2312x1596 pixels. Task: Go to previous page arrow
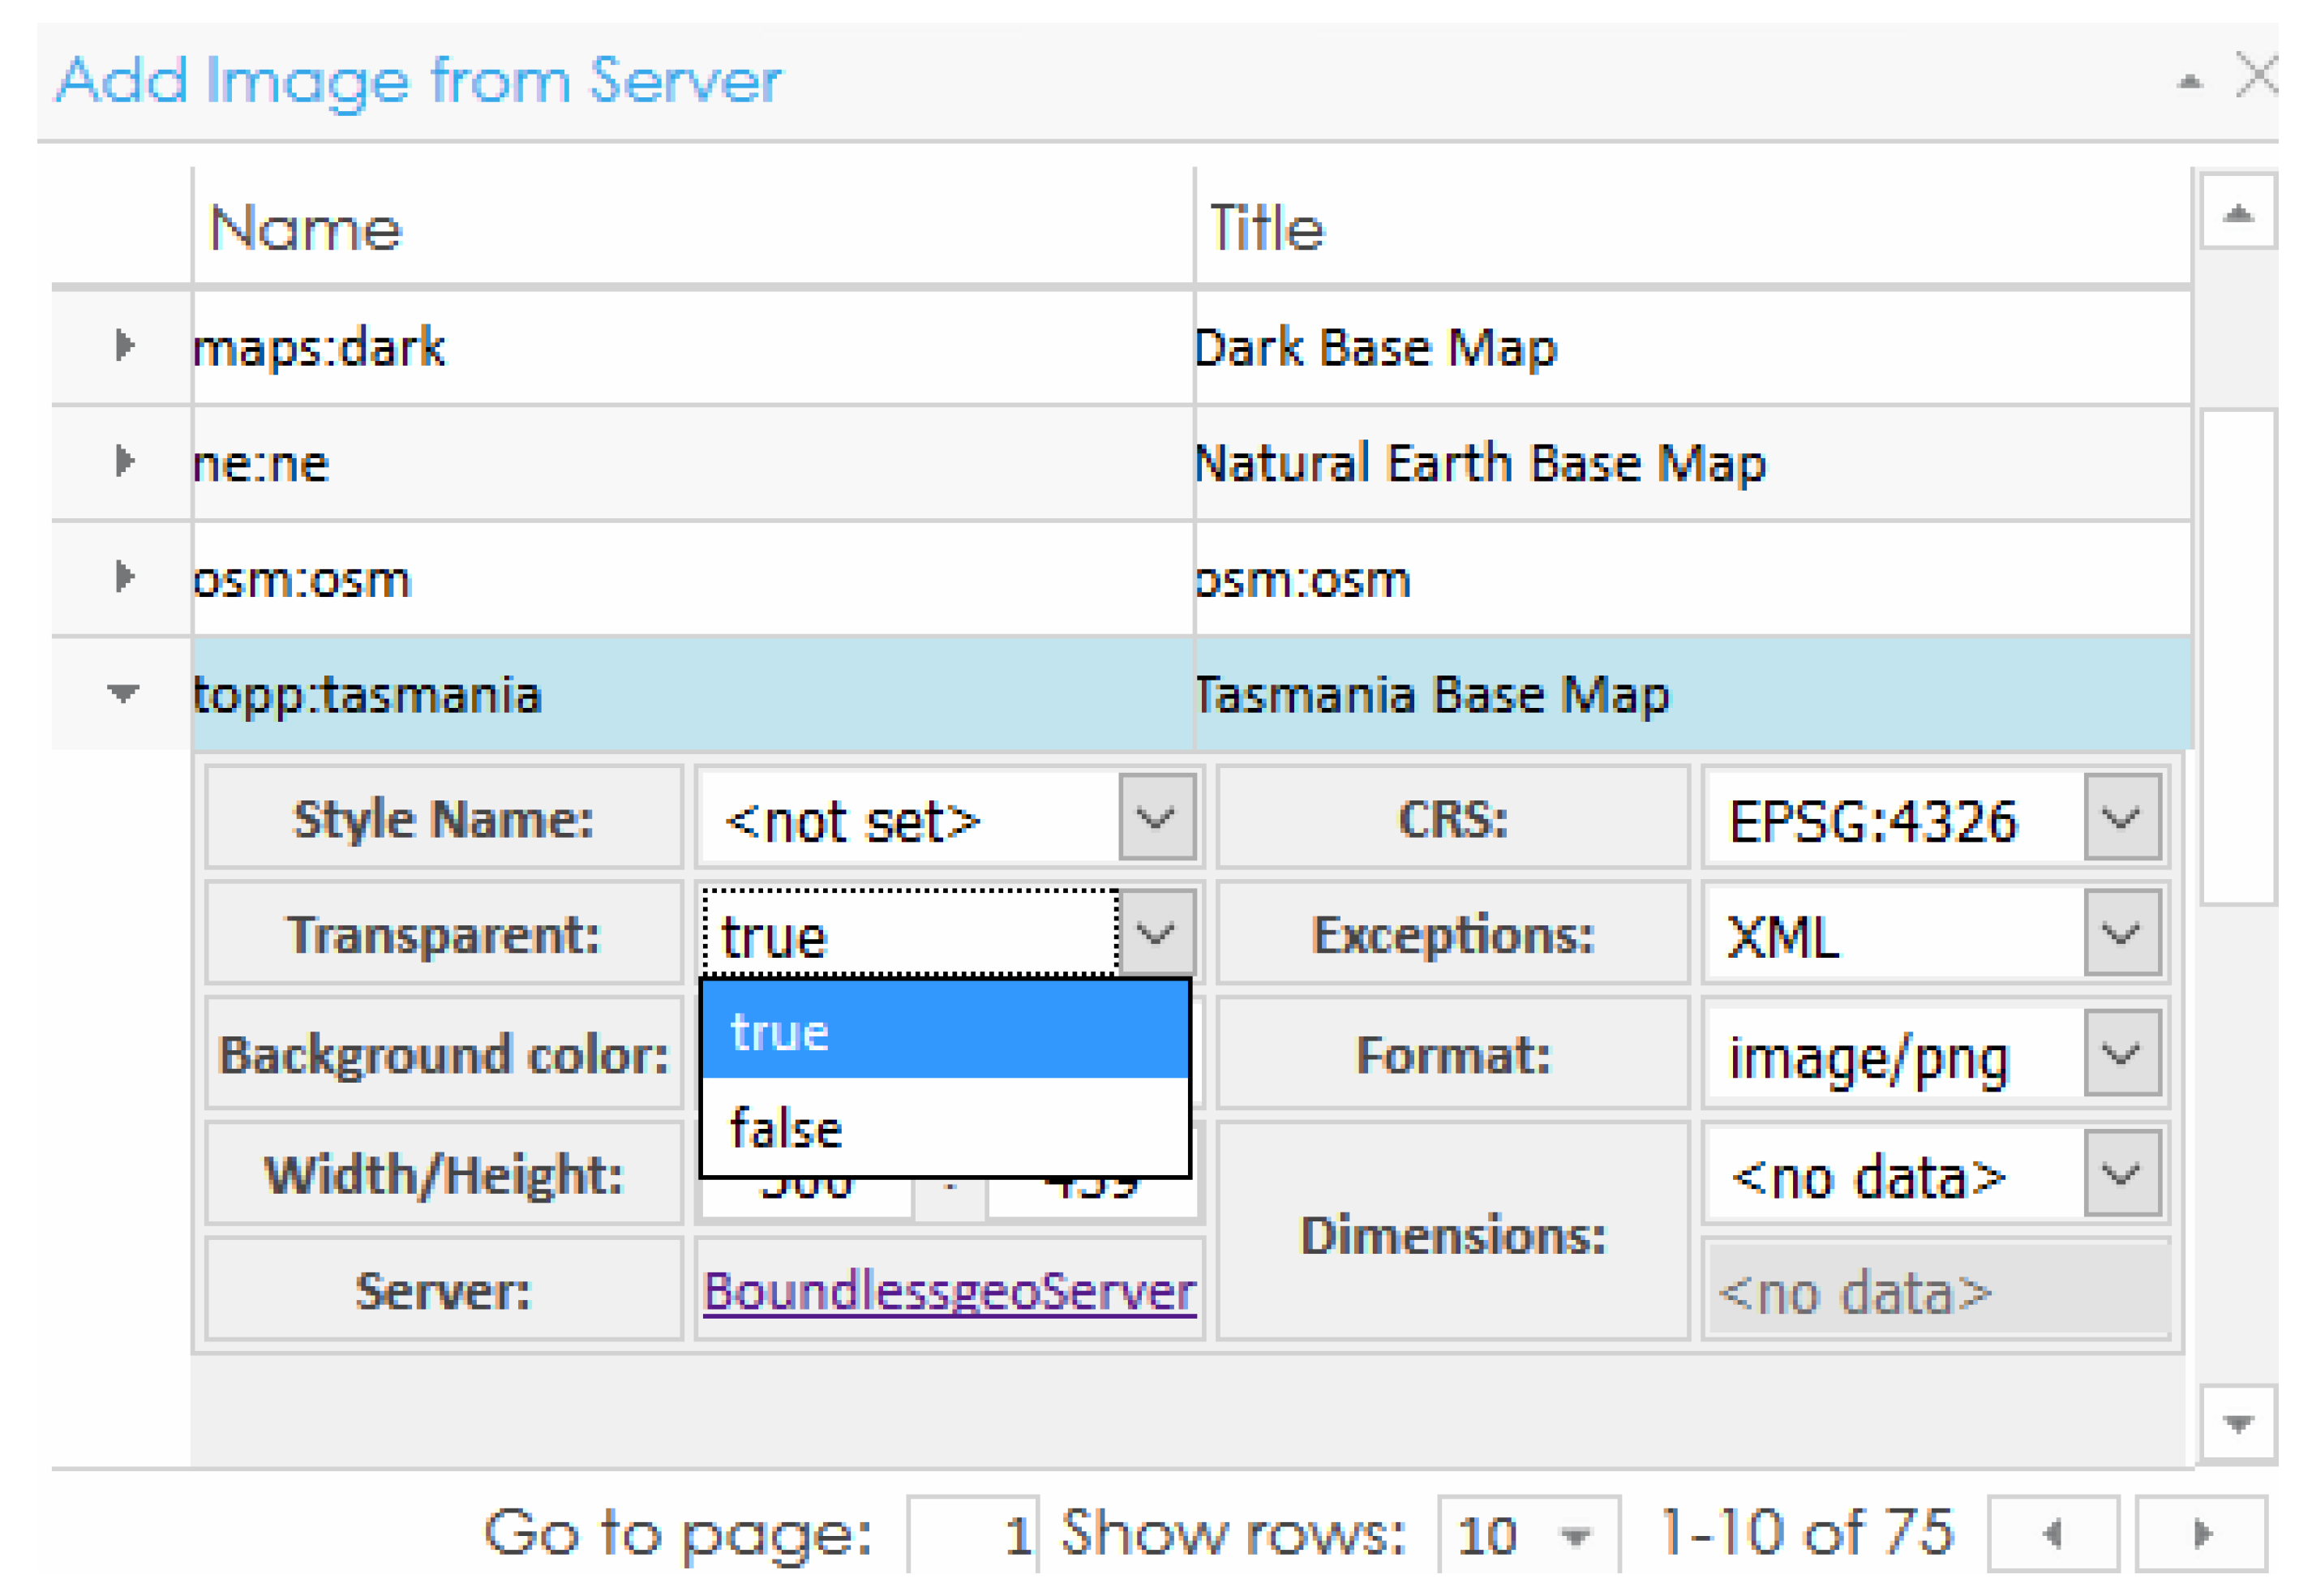click(2053, 1534)
